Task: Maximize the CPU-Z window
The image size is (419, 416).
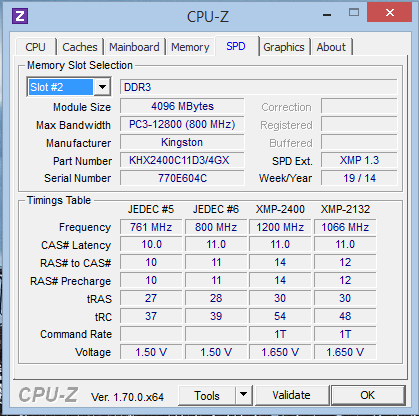Action: click(354, 13)
